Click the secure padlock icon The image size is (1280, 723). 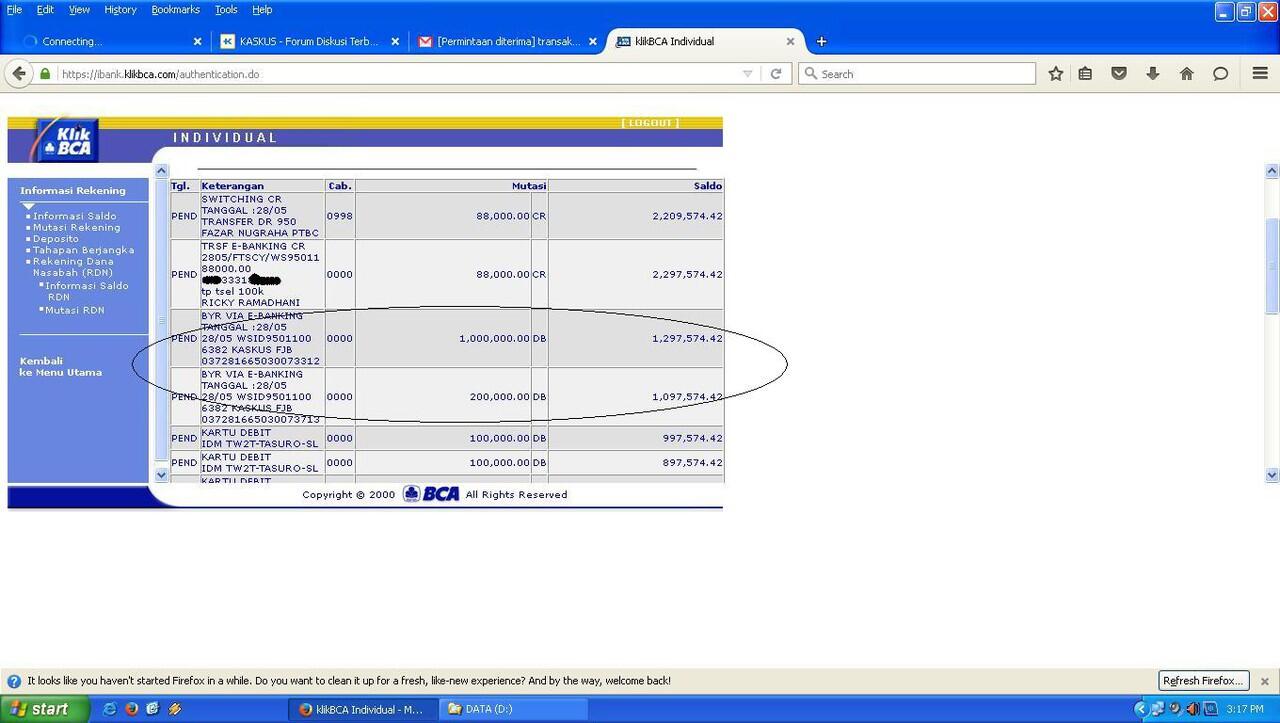click(45, 74)
